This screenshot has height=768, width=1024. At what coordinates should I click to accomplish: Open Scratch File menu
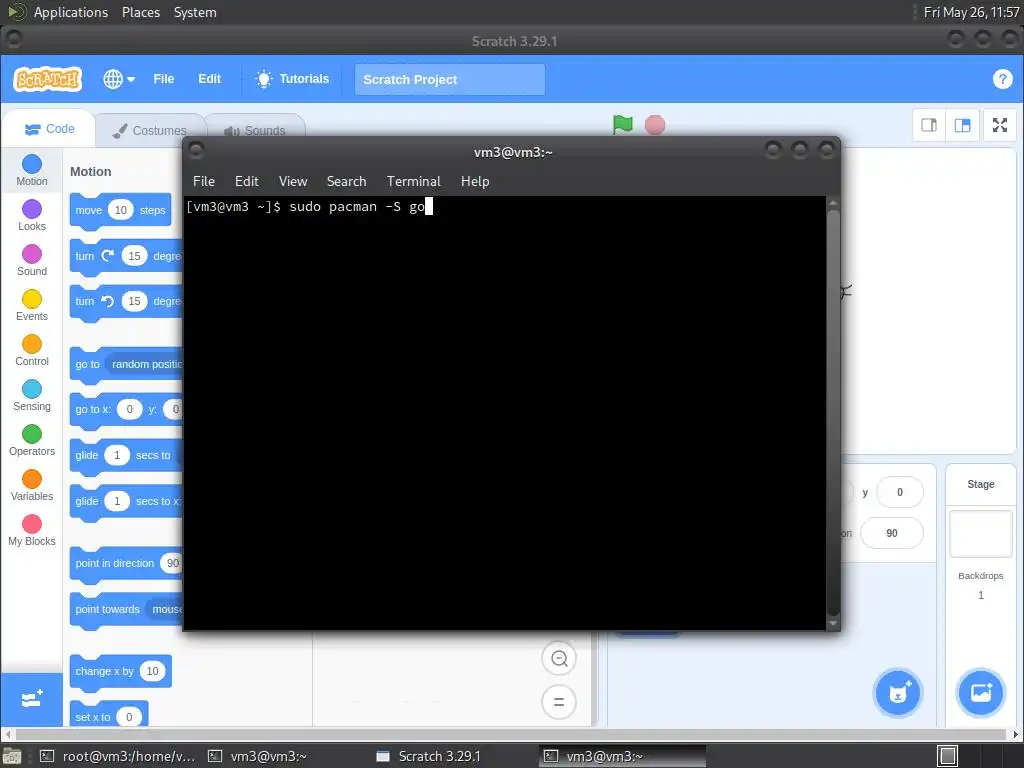click(x=163, y=79)
